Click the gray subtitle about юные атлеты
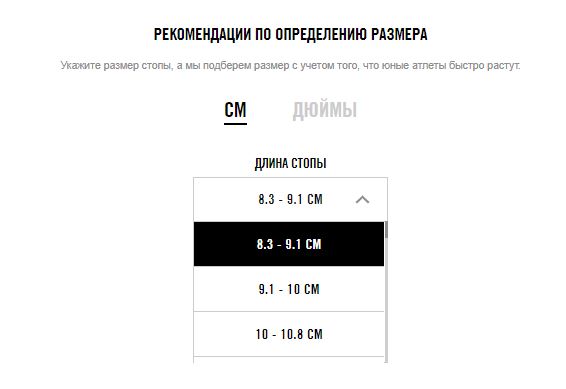Screen dimensions: 566x389 coord(290,66)
